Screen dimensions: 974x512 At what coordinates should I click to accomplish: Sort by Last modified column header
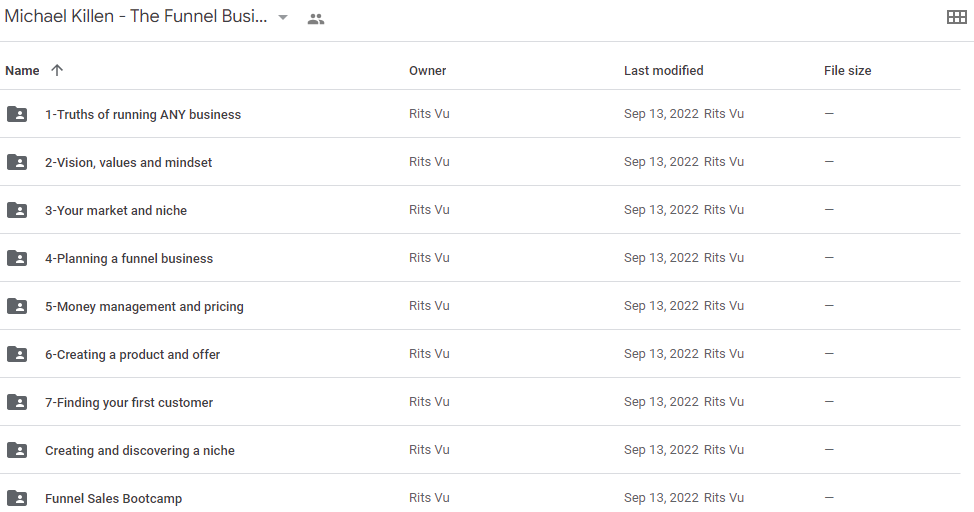click(x=663, y=71)
